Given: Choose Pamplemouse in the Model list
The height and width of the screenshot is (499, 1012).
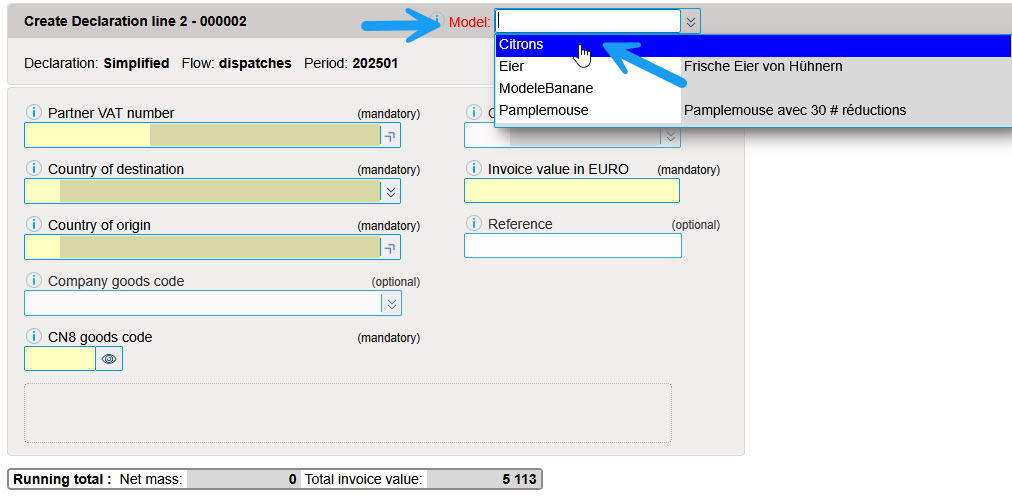Looking at the screenshot, I should pyautogui.click(x=544, y=110).
